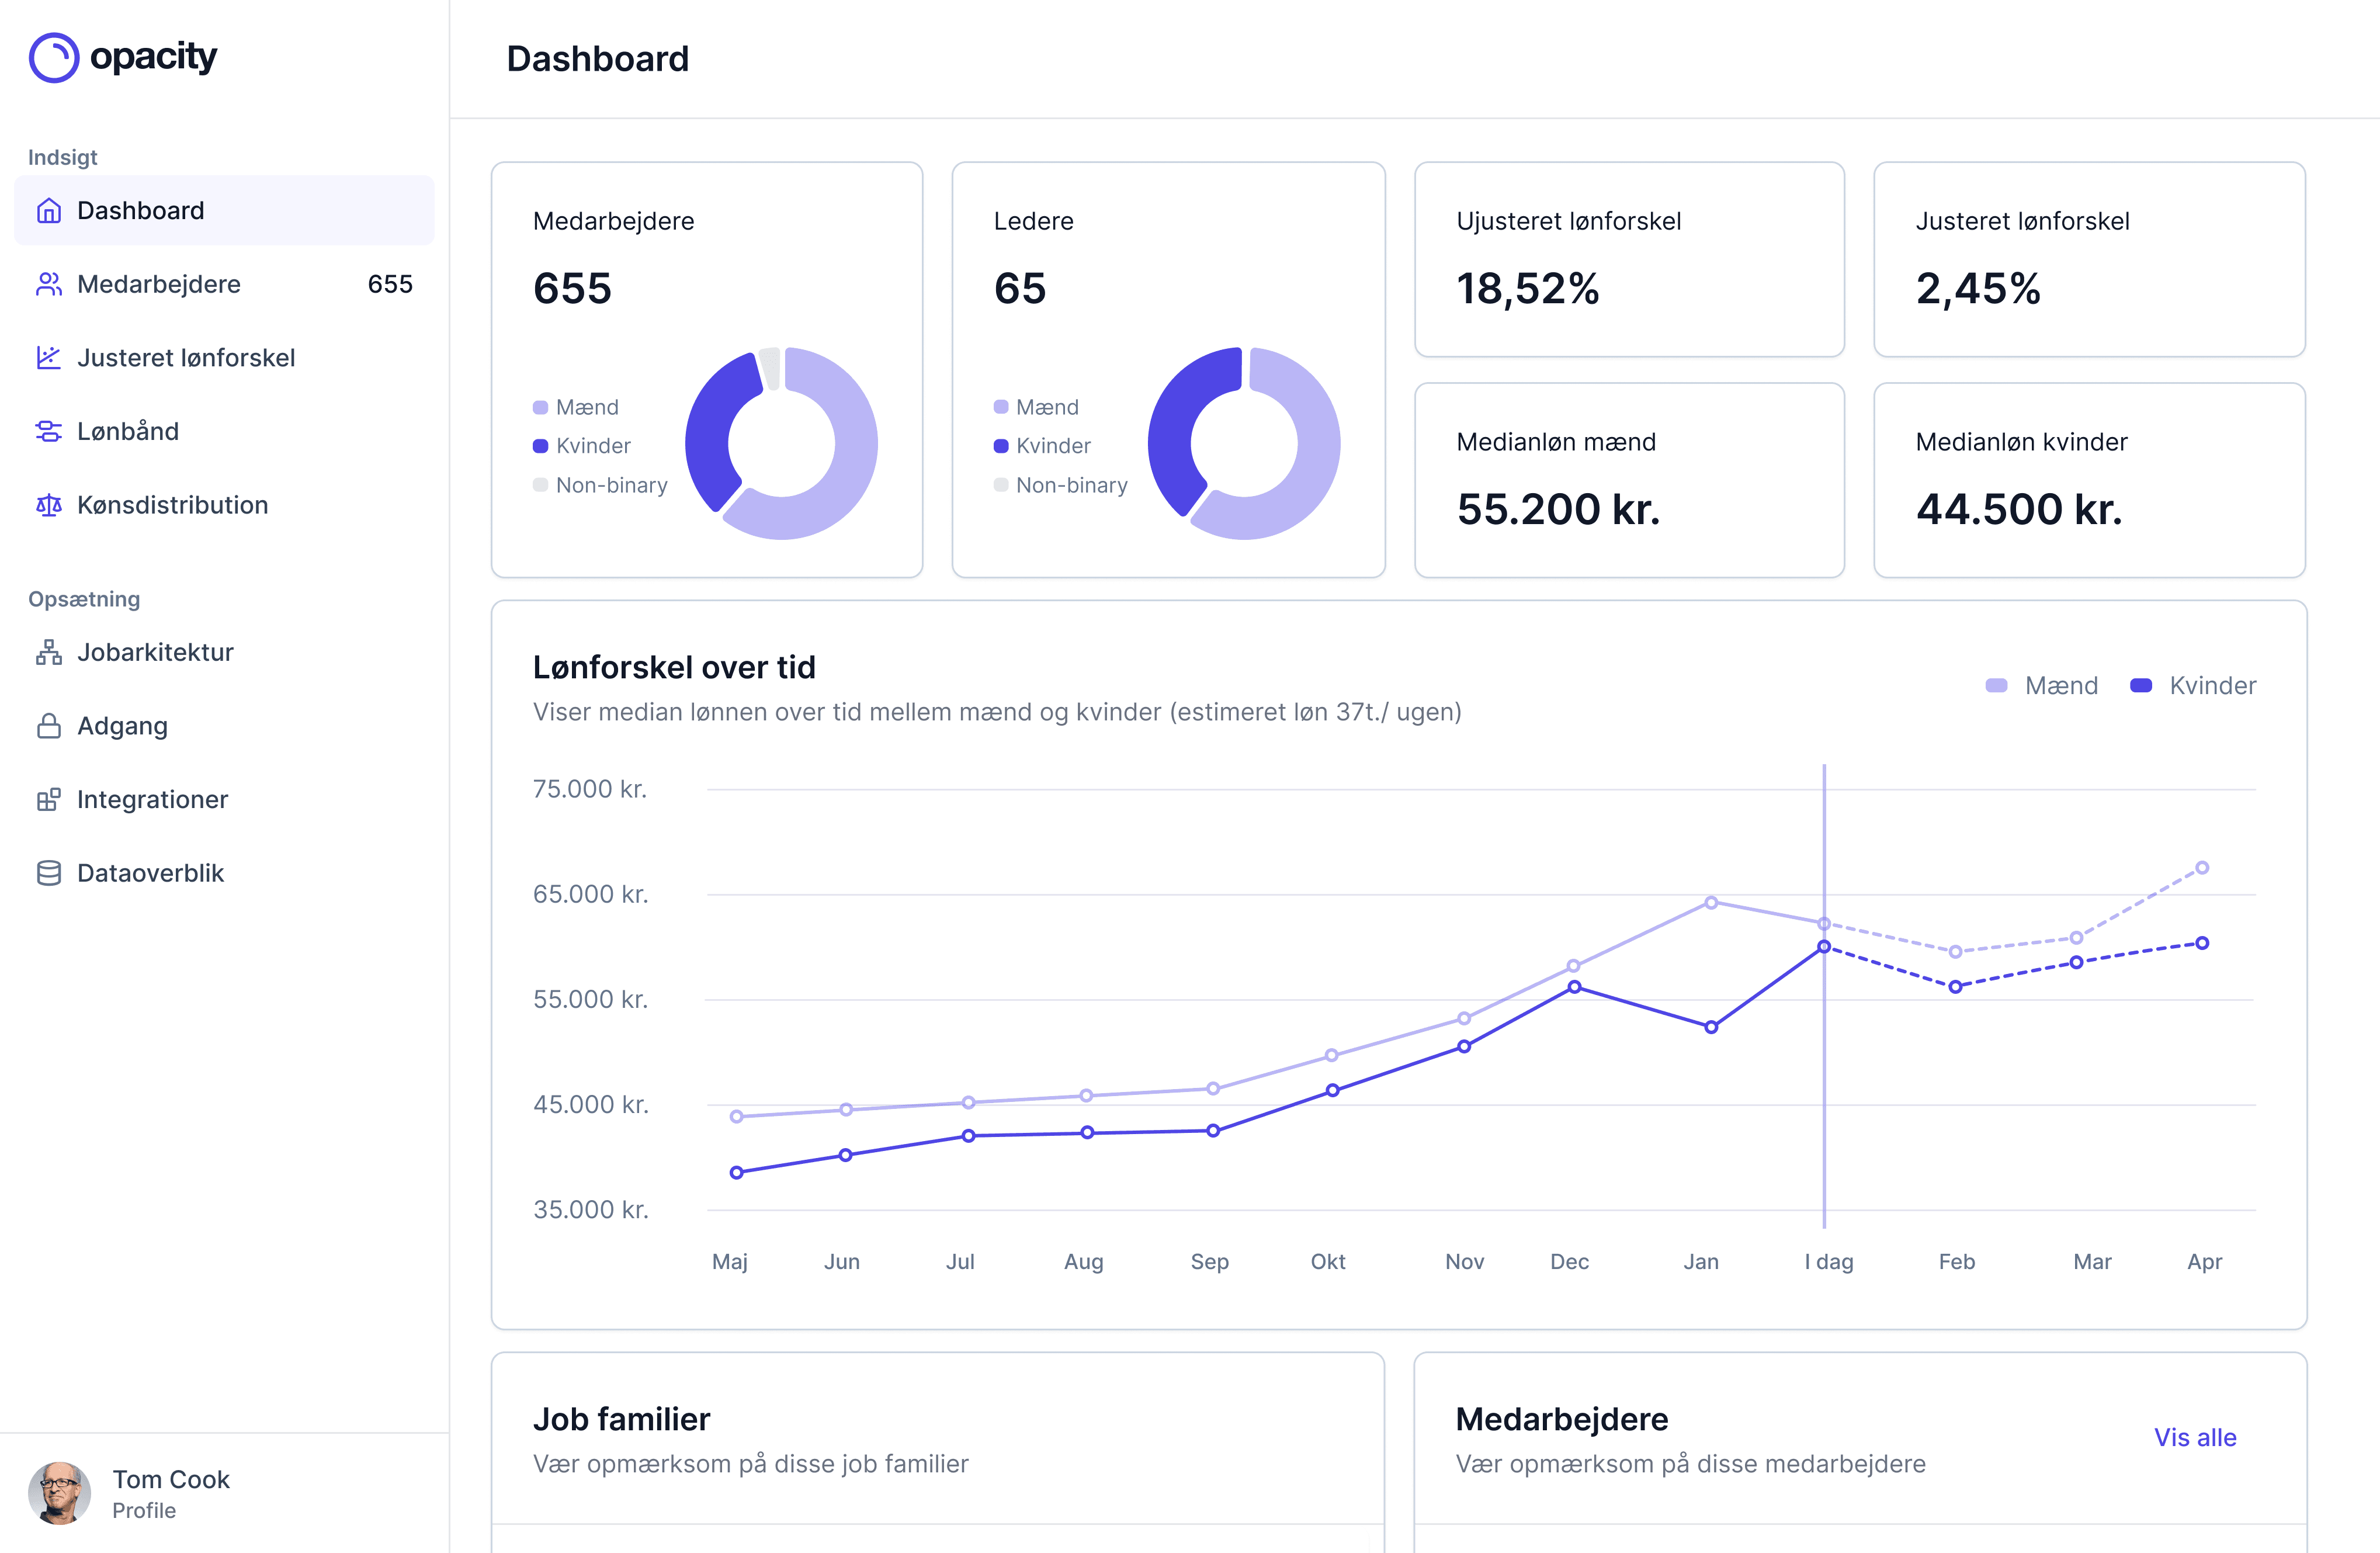Open the Adgang lock icon
Image resolution: width=2380 pixels, height=1553 pixels.
(x=48, y=725)
